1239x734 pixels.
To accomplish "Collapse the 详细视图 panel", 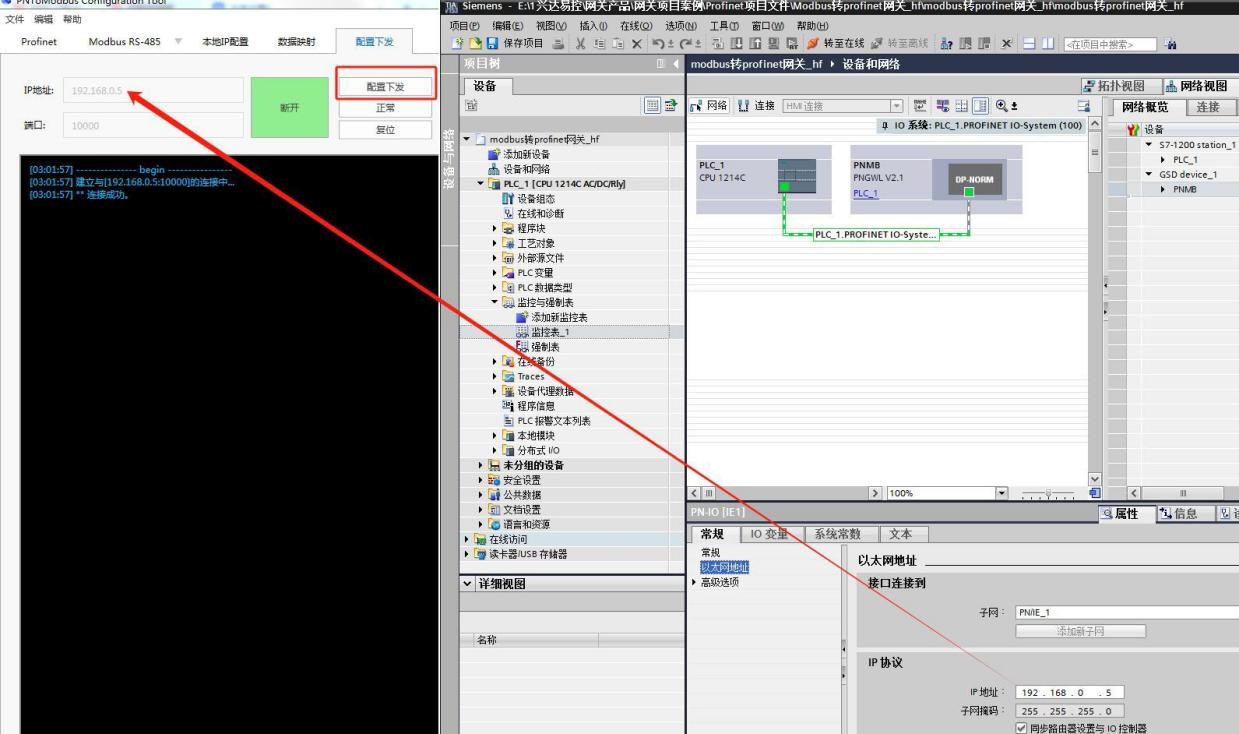I will point(467,584).
